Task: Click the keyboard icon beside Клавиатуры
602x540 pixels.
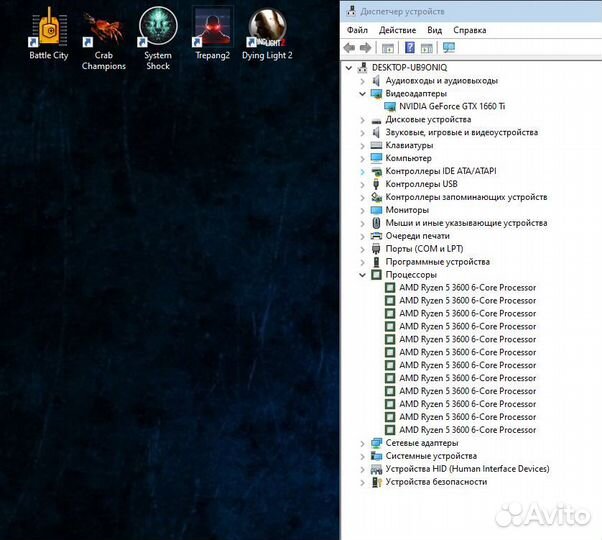Action: pyautogui.click(x=376, y=145)
